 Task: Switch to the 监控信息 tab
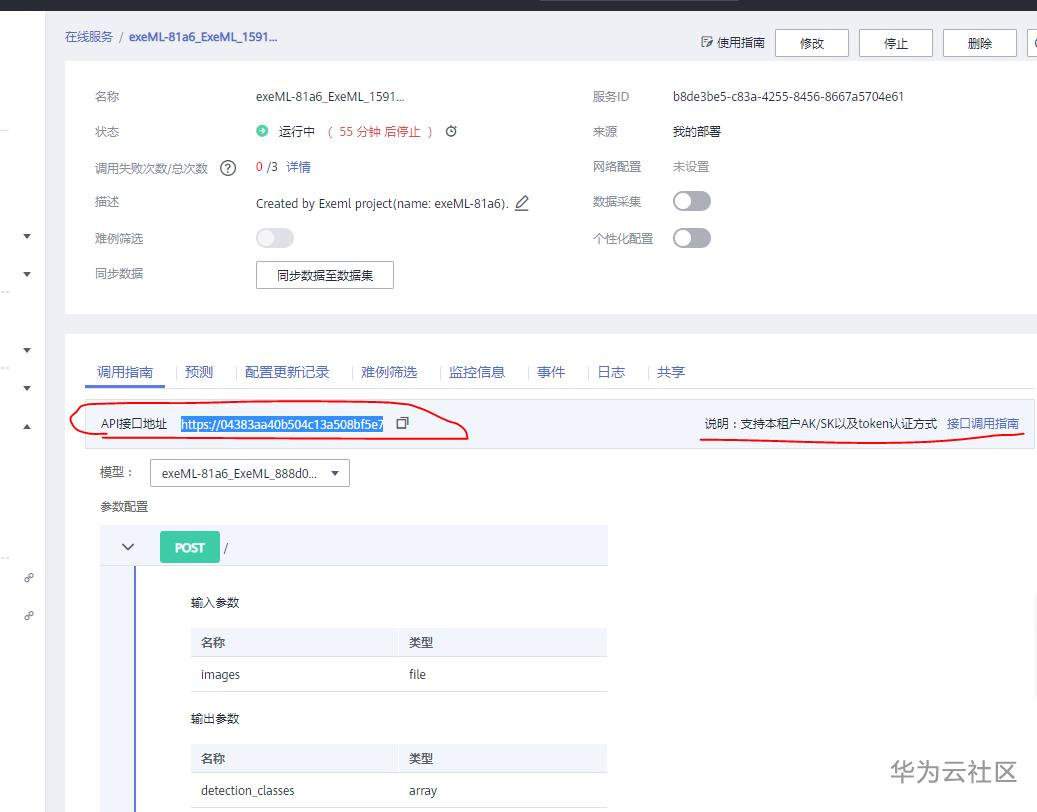pos(477,372)
